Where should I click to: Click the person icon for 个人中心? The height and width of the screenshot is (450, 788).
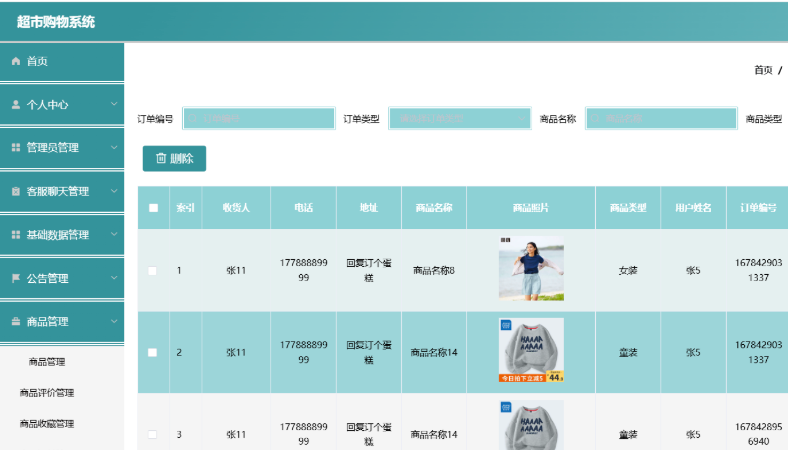pos(16,104)
